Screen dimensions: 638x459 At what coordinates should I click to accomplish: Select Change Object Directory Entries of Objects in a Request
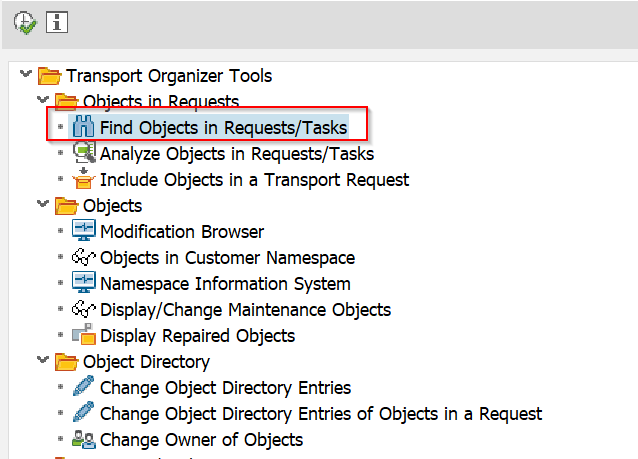point(320,413)
